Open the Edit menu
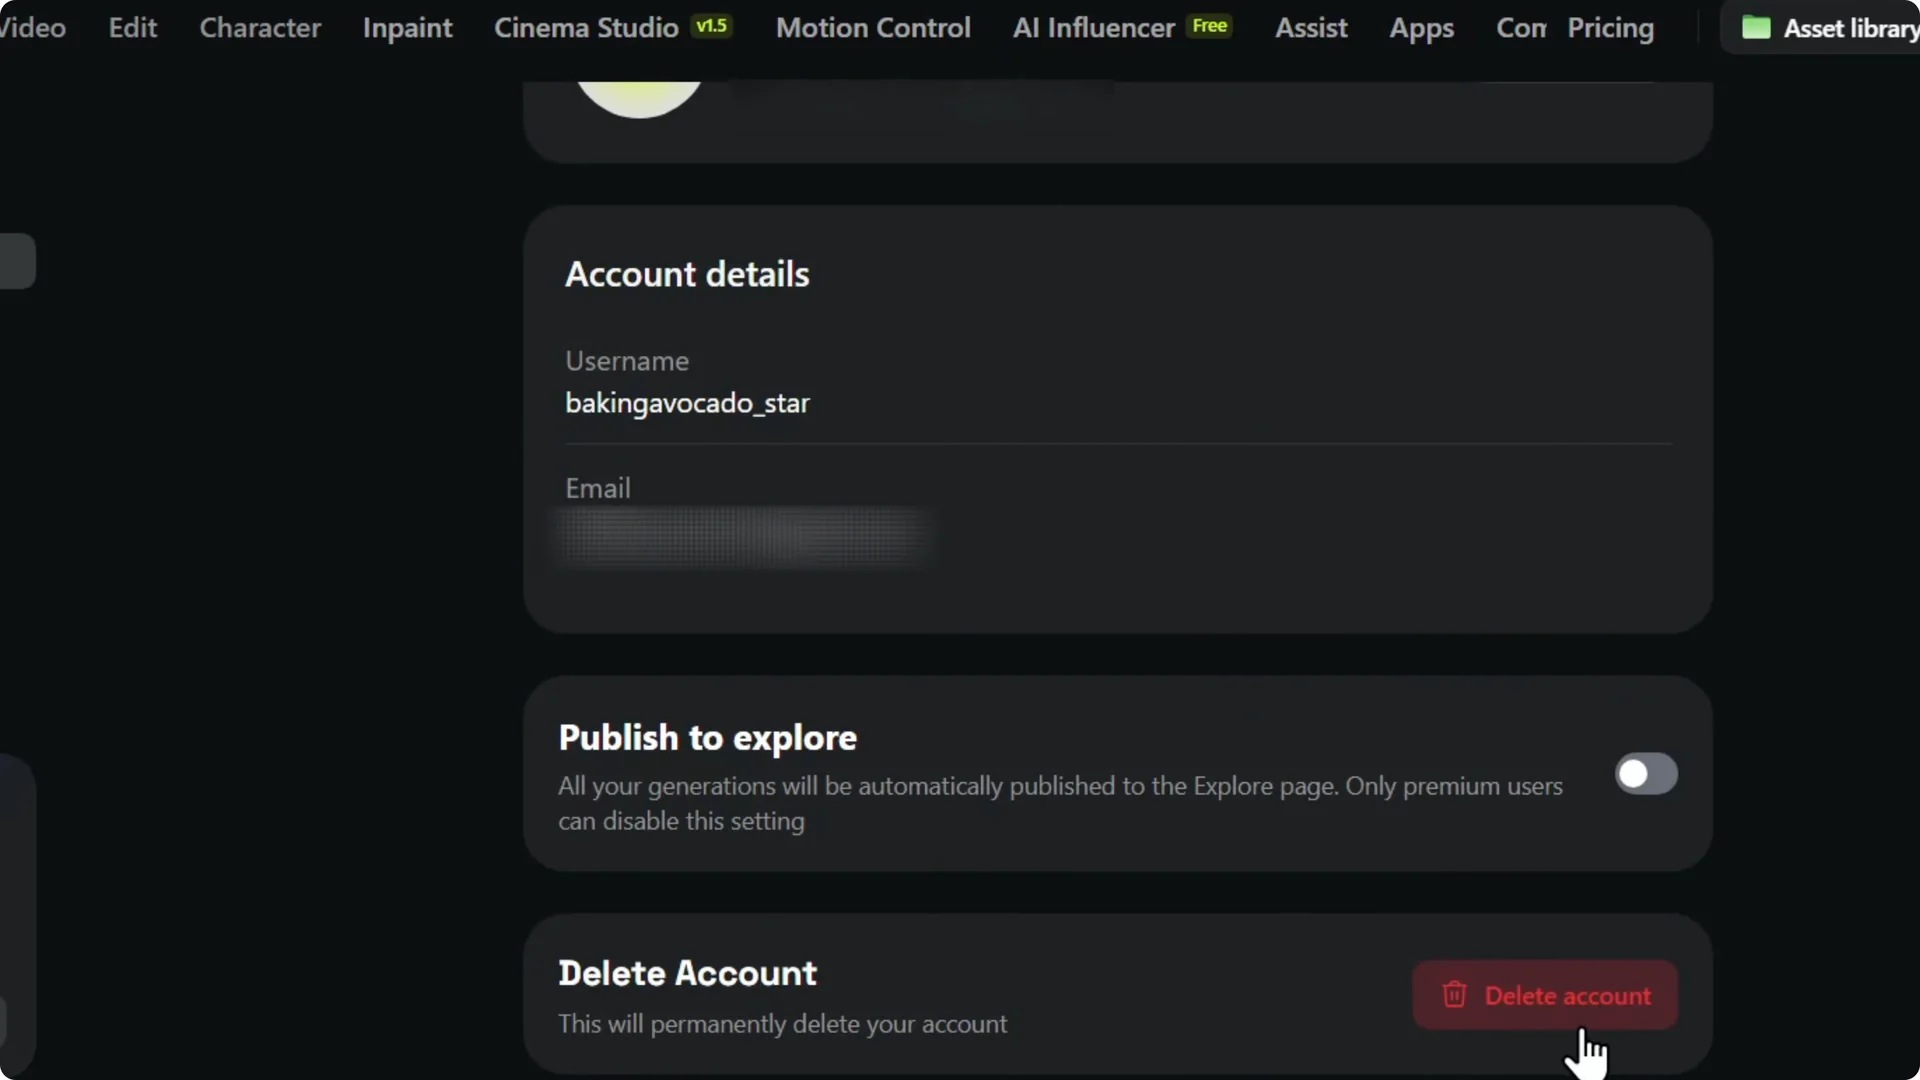This screenshot has width=1920, height=1080. tap(132, 27)
